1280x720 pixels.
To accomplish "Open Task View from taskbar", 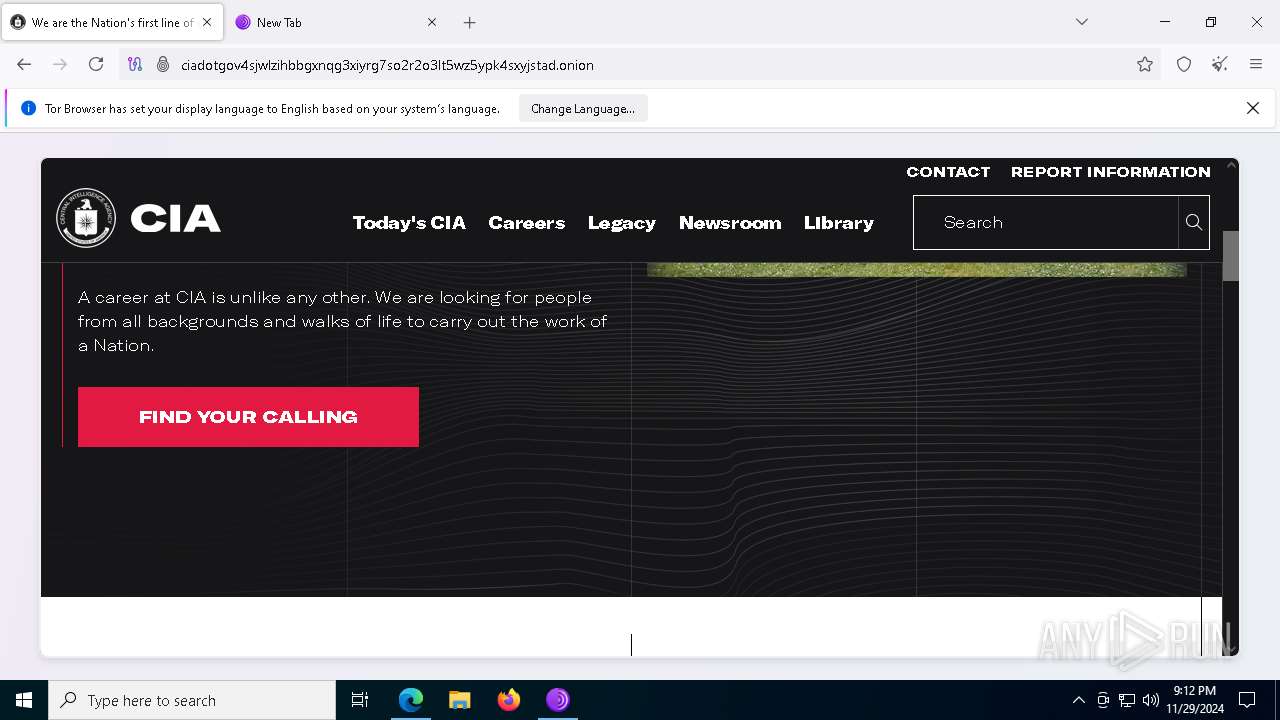I will pos(360,700).
